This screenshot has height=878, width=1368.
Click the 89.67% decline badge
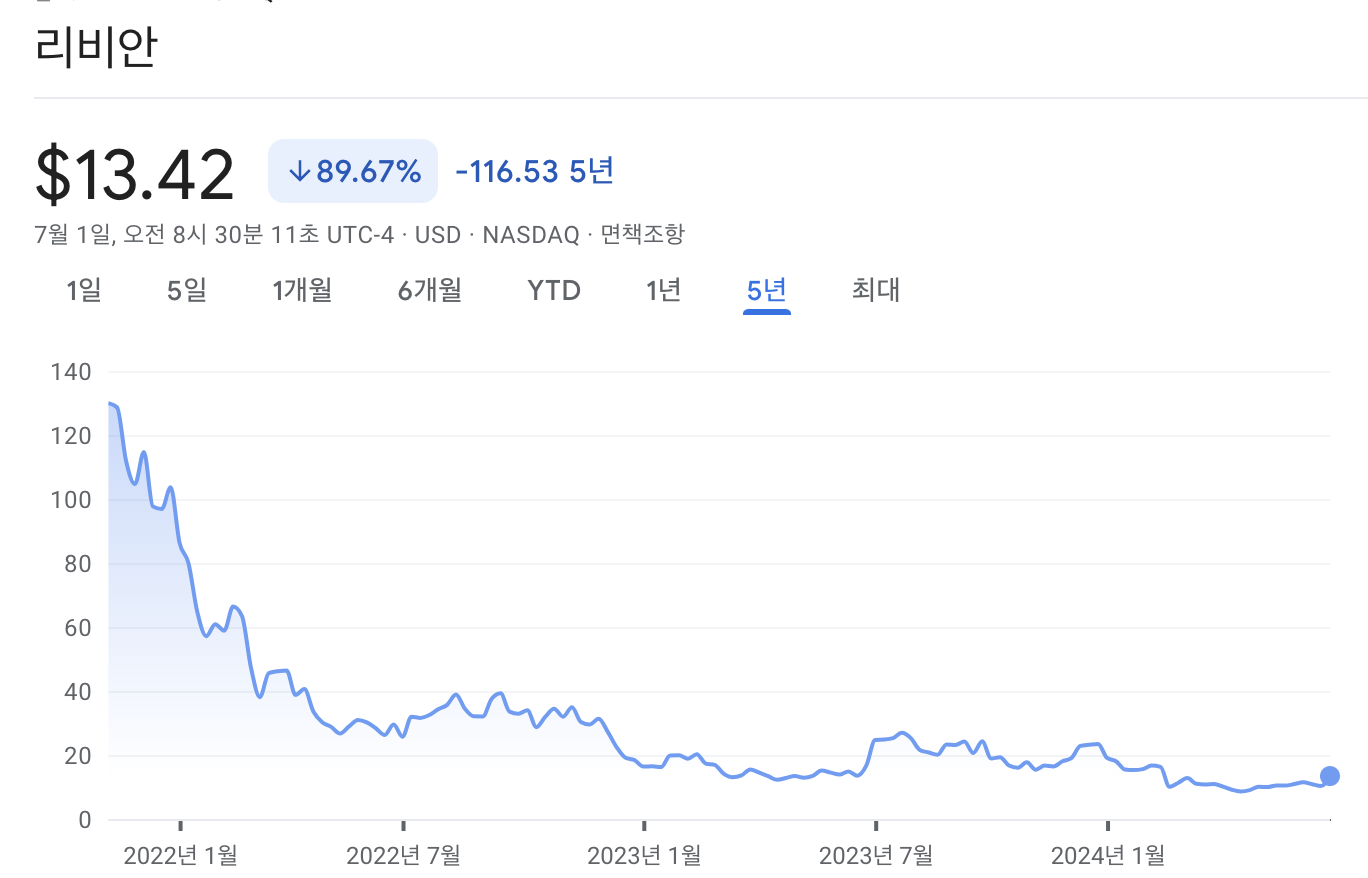pyautogui.click(x=353, y=171)
